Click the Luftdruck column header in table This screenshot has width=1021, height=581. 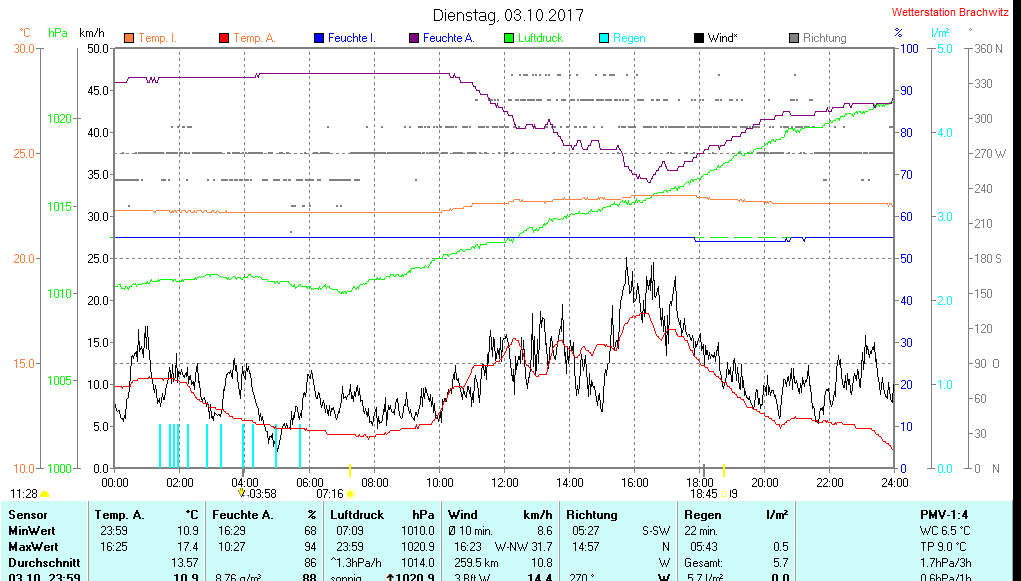tap(357, 514)
